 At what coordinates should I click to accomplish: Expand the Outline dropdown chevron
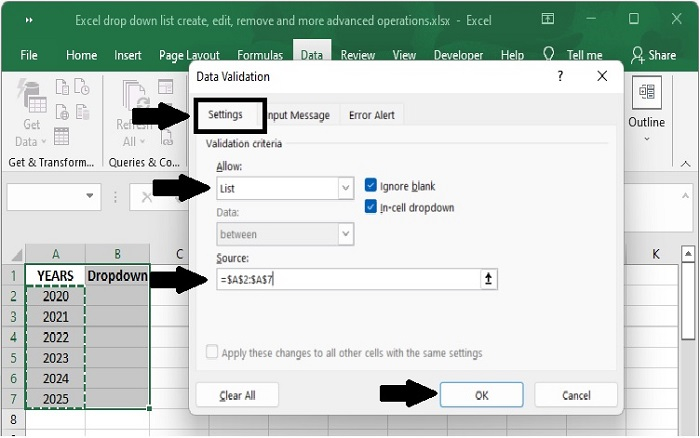pos(646,139)
